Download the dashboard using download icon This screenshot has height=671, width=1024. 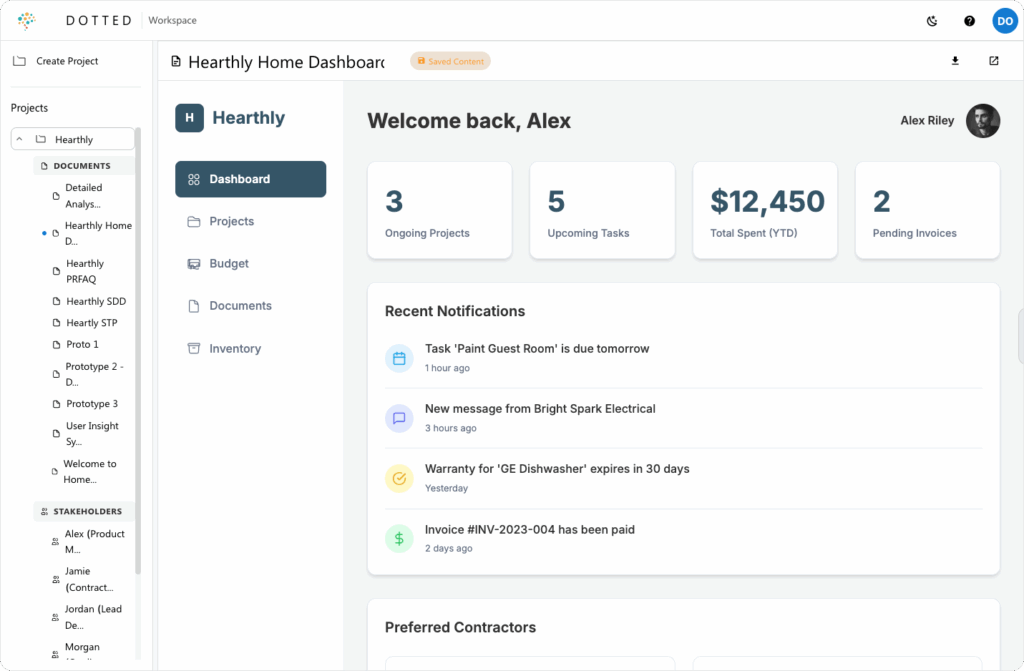click(x=955, y=61)
